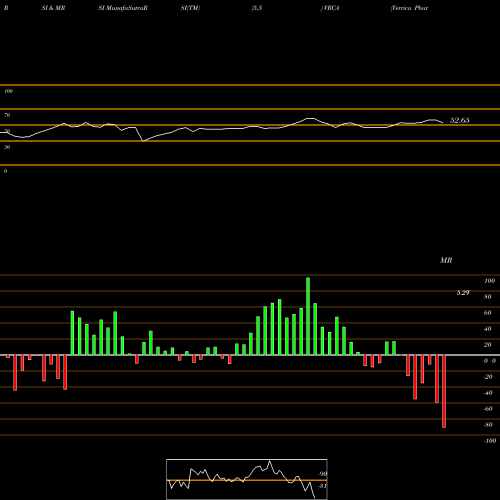Click the 5.29 value in MR panel
500x500 pixels.
[463, 293]
